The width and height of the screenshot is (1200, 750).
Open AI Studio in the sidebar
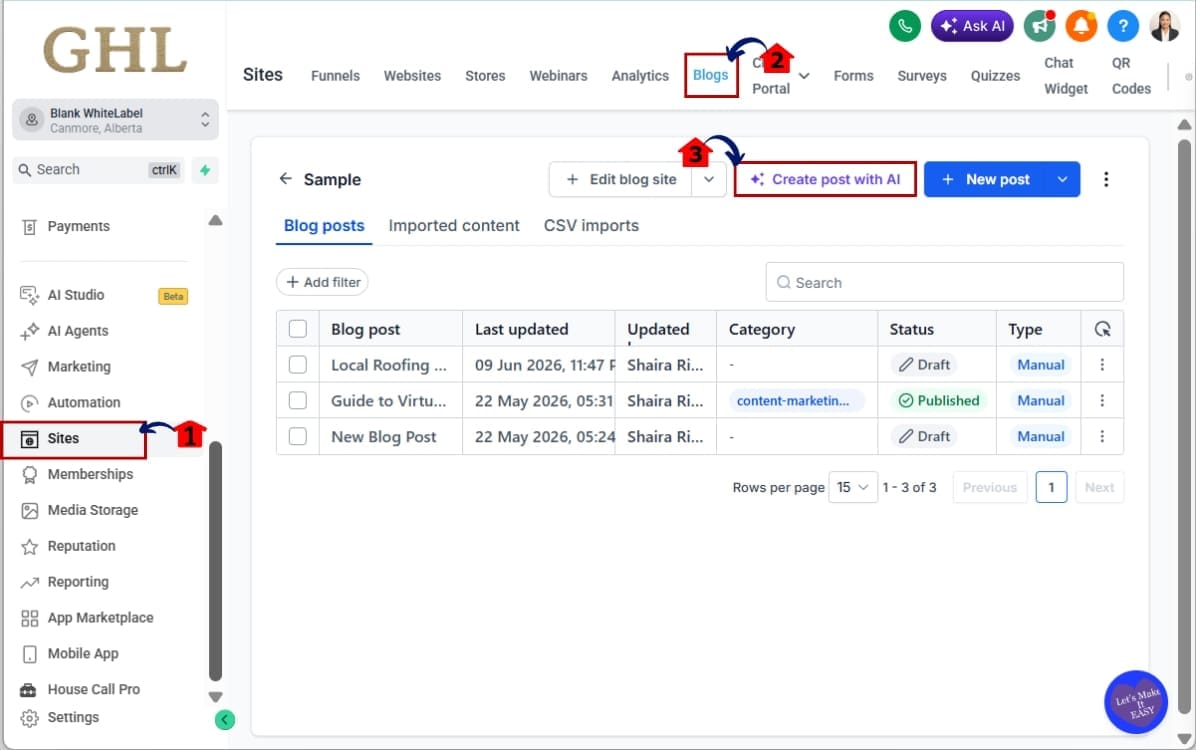click(x=76, y=295)
